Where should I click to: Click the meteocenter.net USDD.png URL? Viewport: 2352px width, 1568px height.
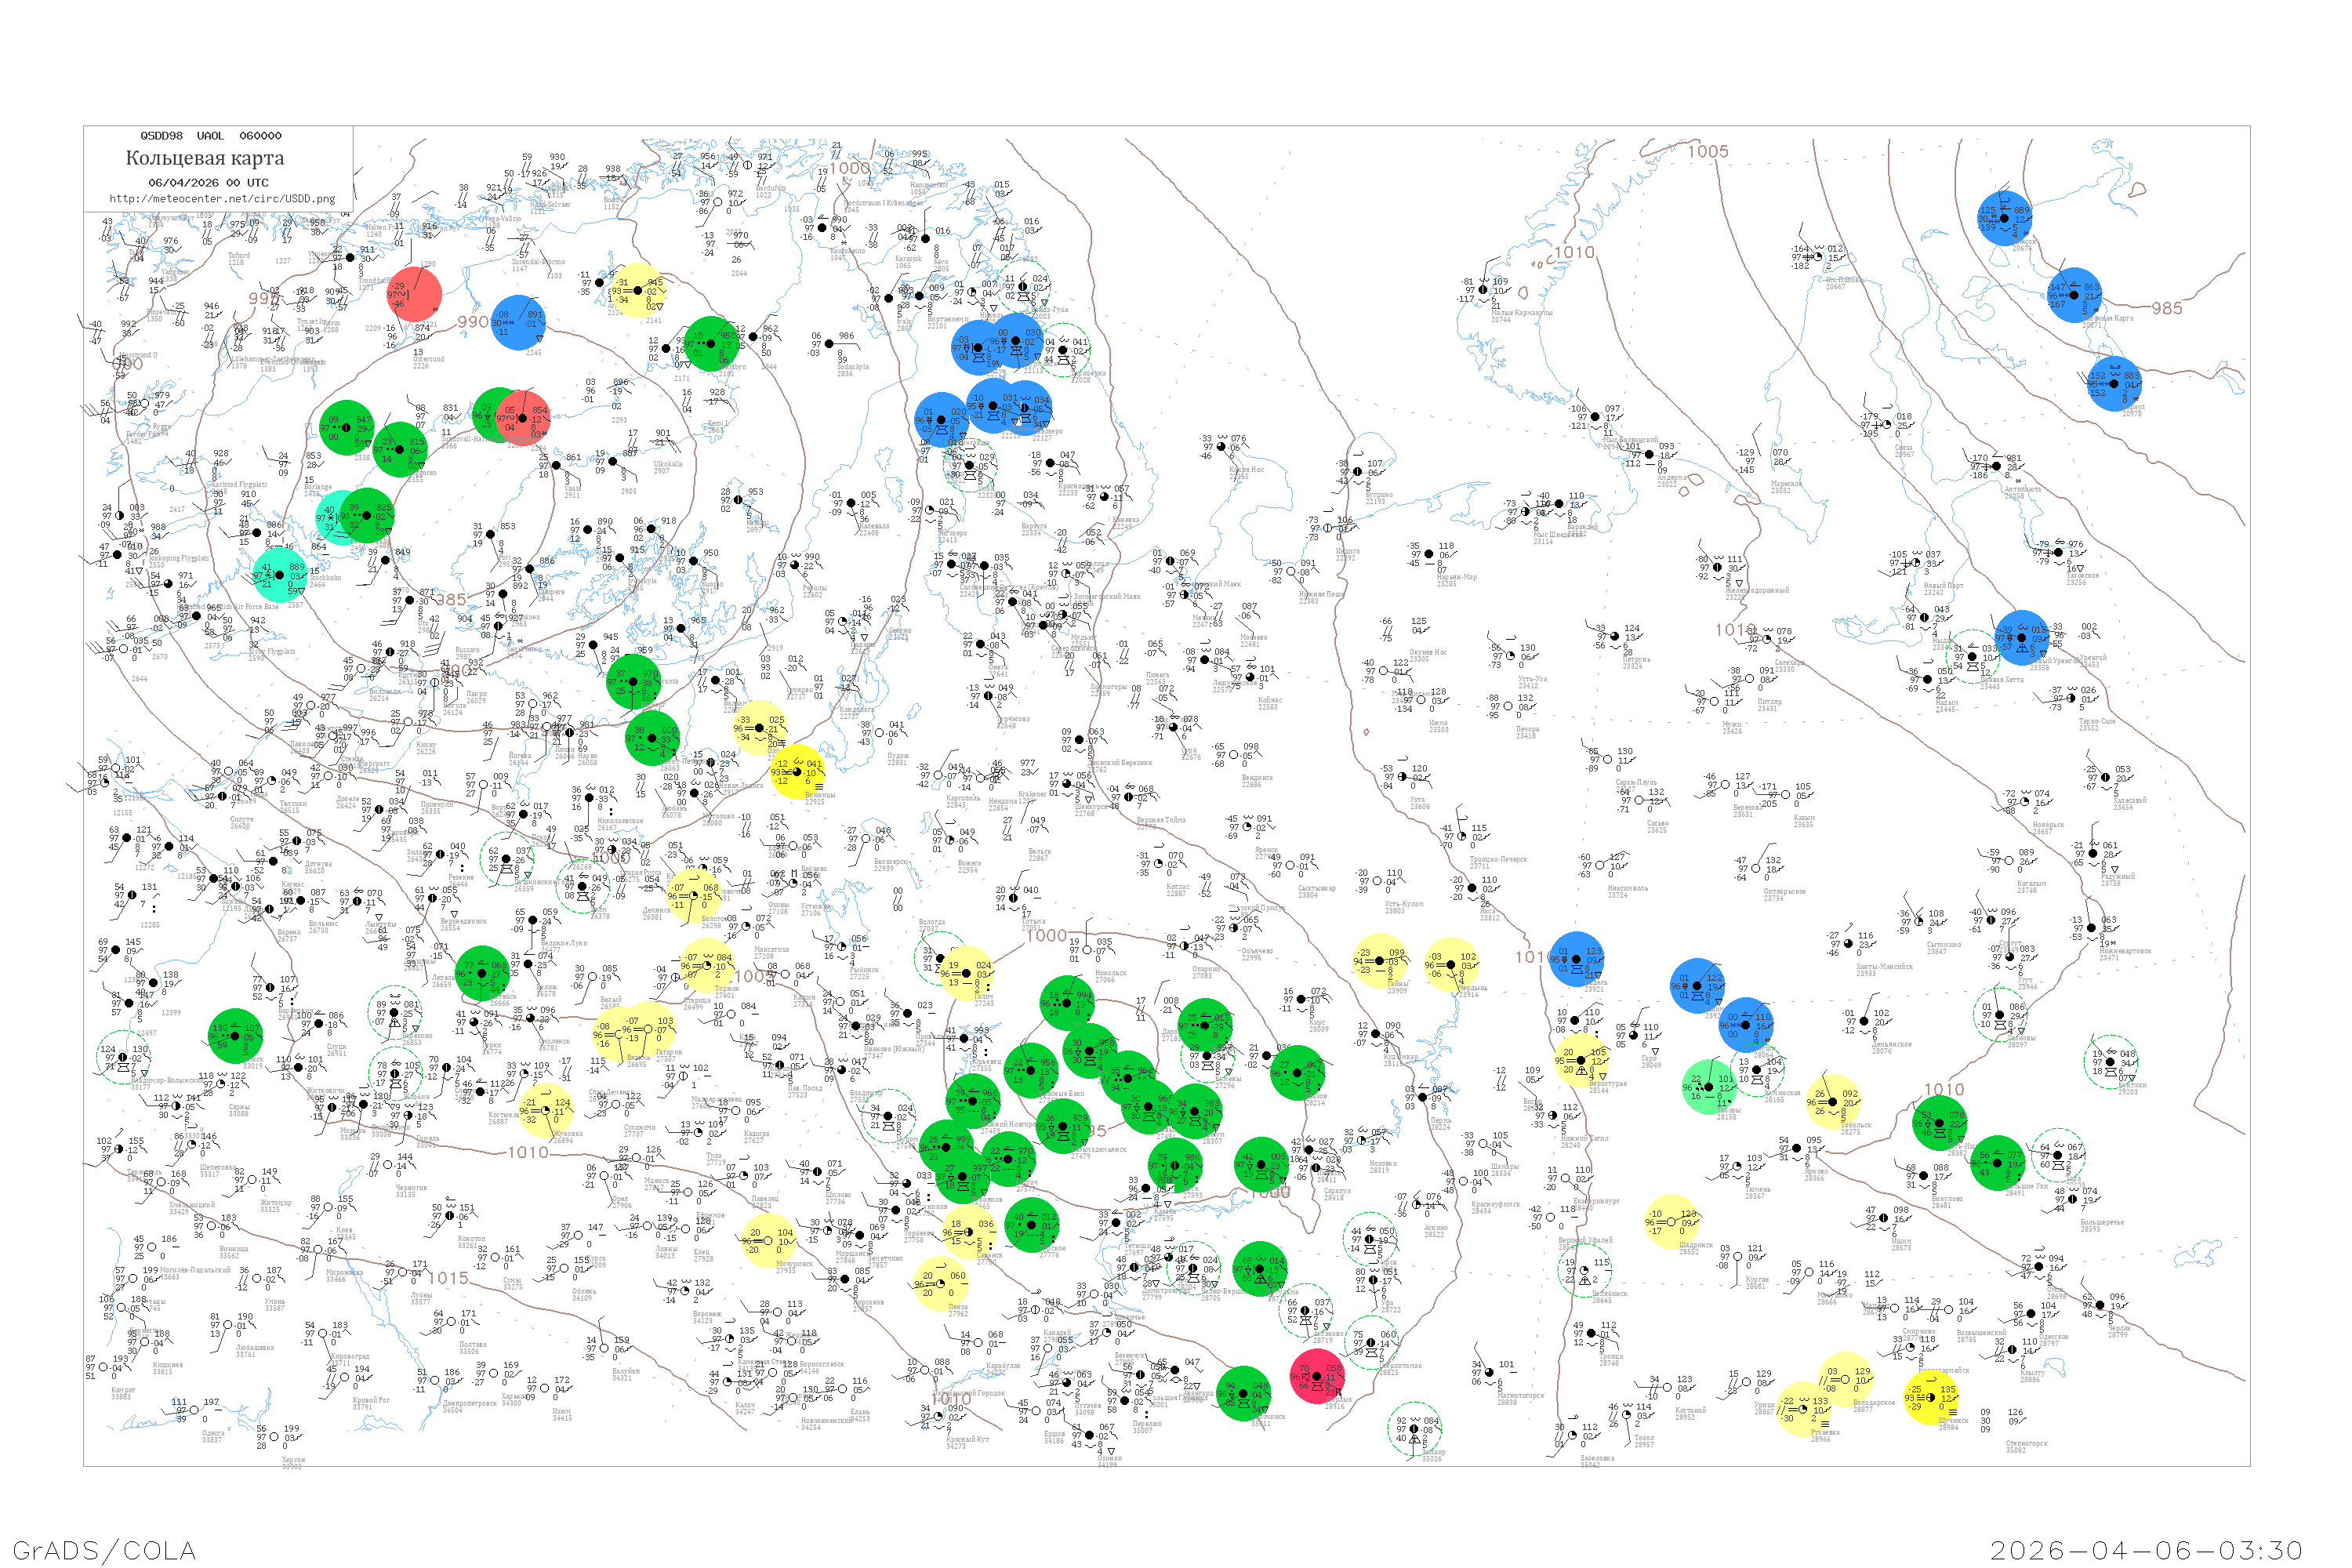point(222,199)
